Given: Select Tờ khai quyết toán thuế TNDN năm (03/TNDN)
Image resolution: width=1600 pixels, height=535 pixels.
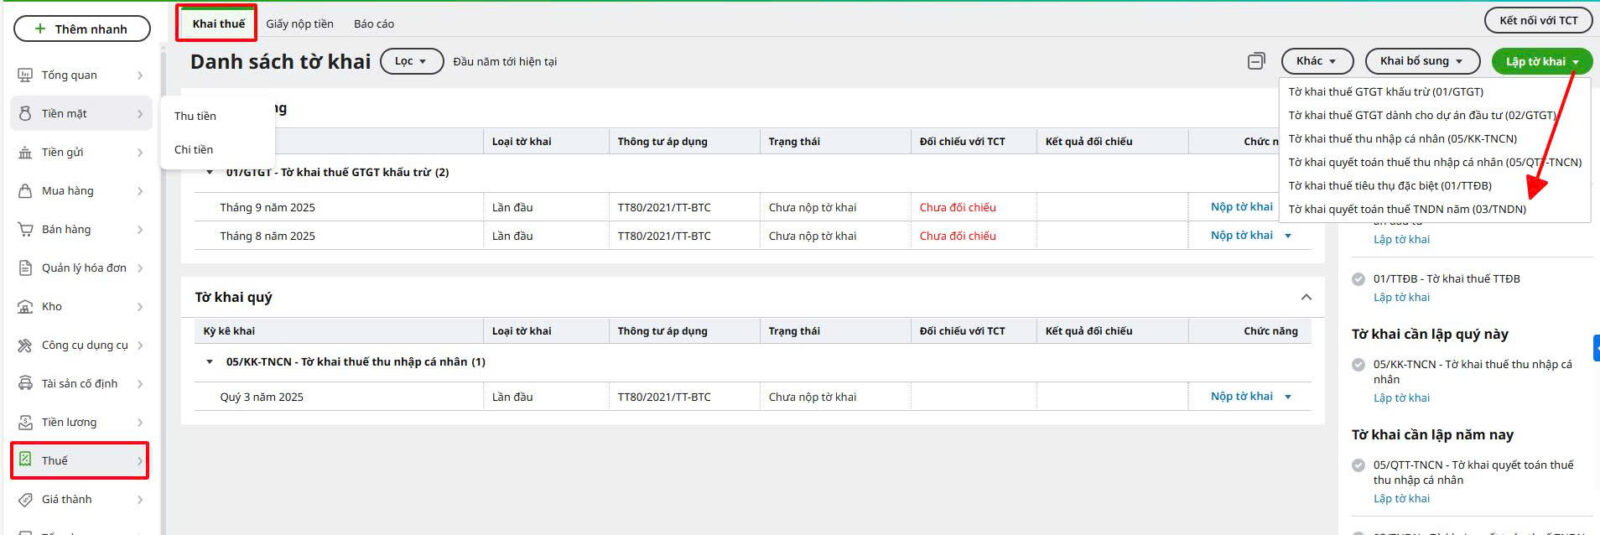Looking at the screenshot, I should tap(1407, 209).
